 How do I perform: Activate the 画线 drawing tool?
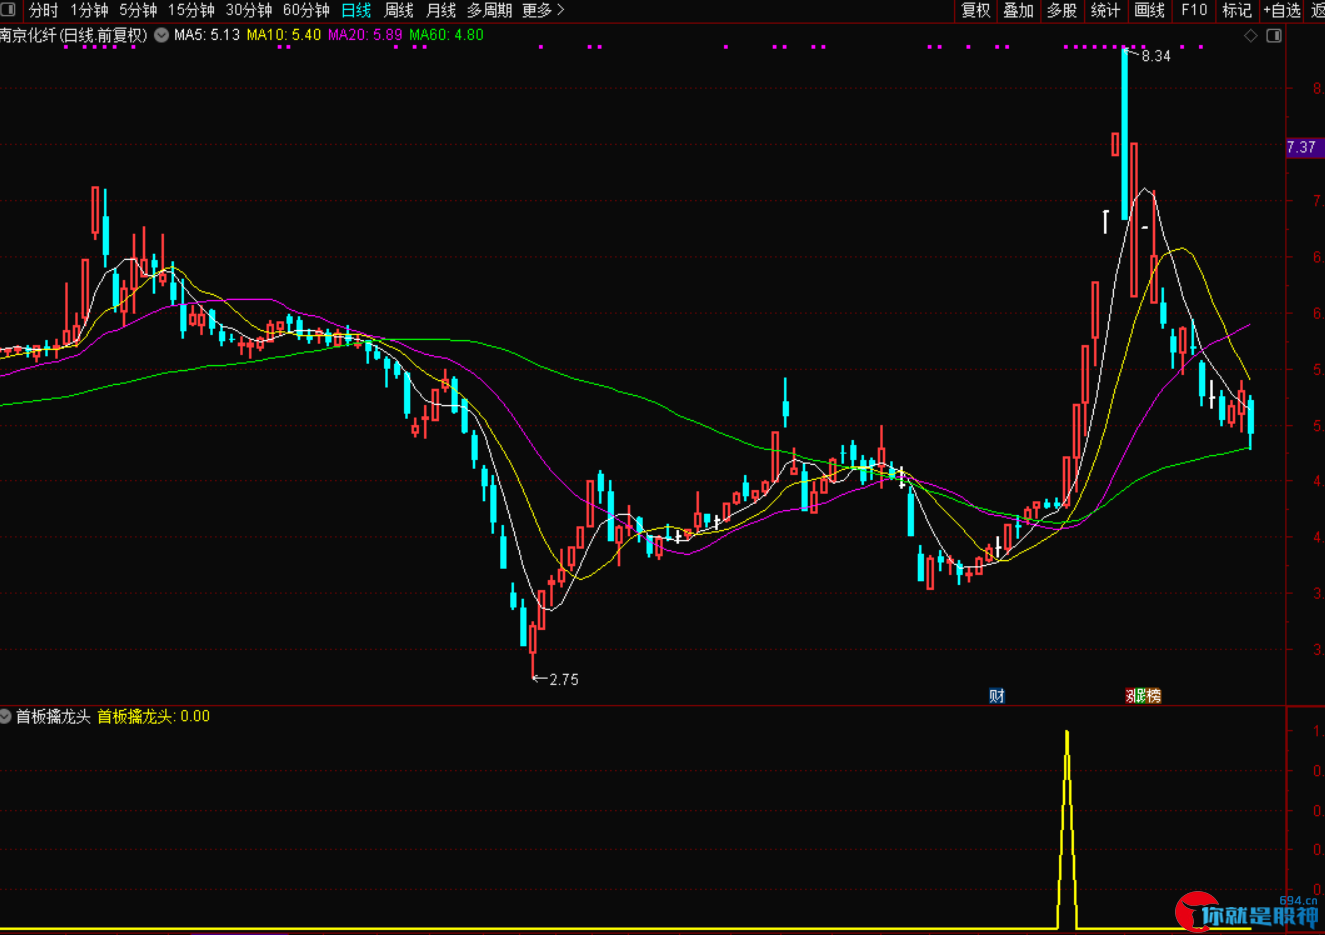1150,10
